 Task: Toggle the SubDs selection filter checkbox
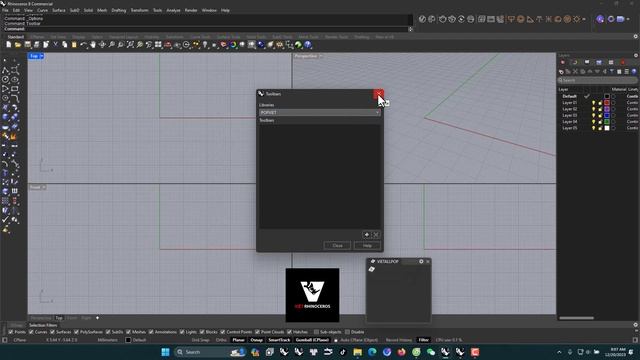pos(108,332)
